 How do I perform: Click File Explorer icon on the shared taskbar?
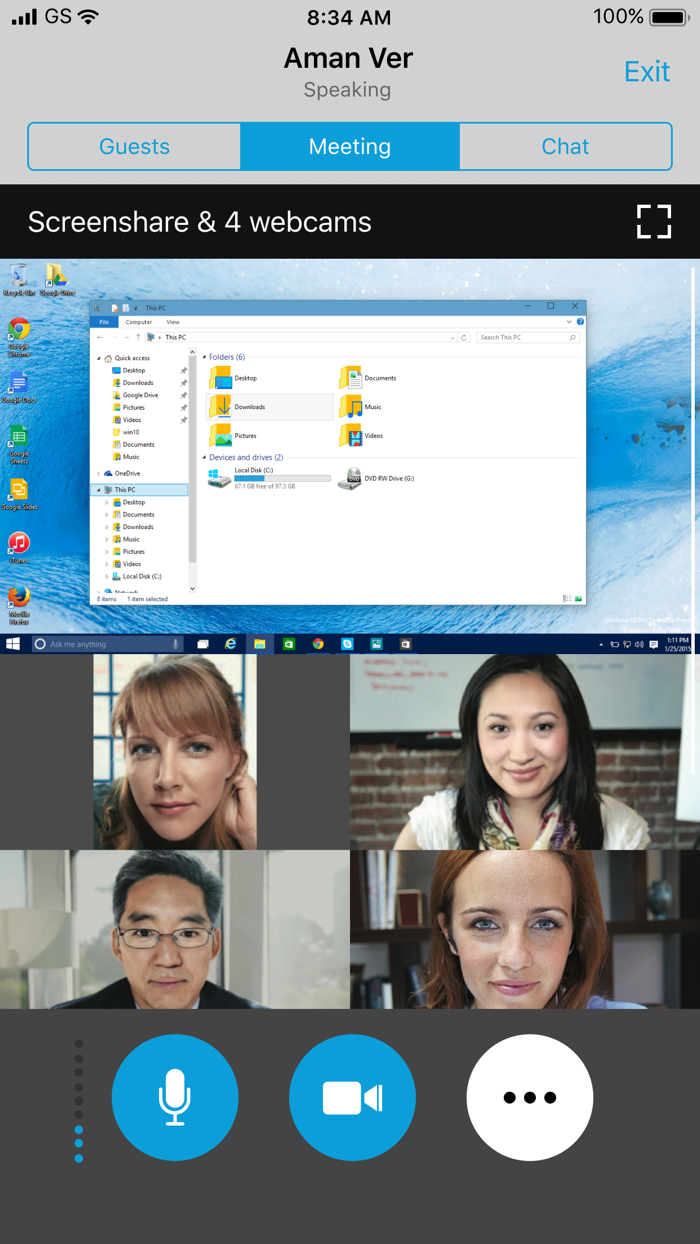(260, 644)
